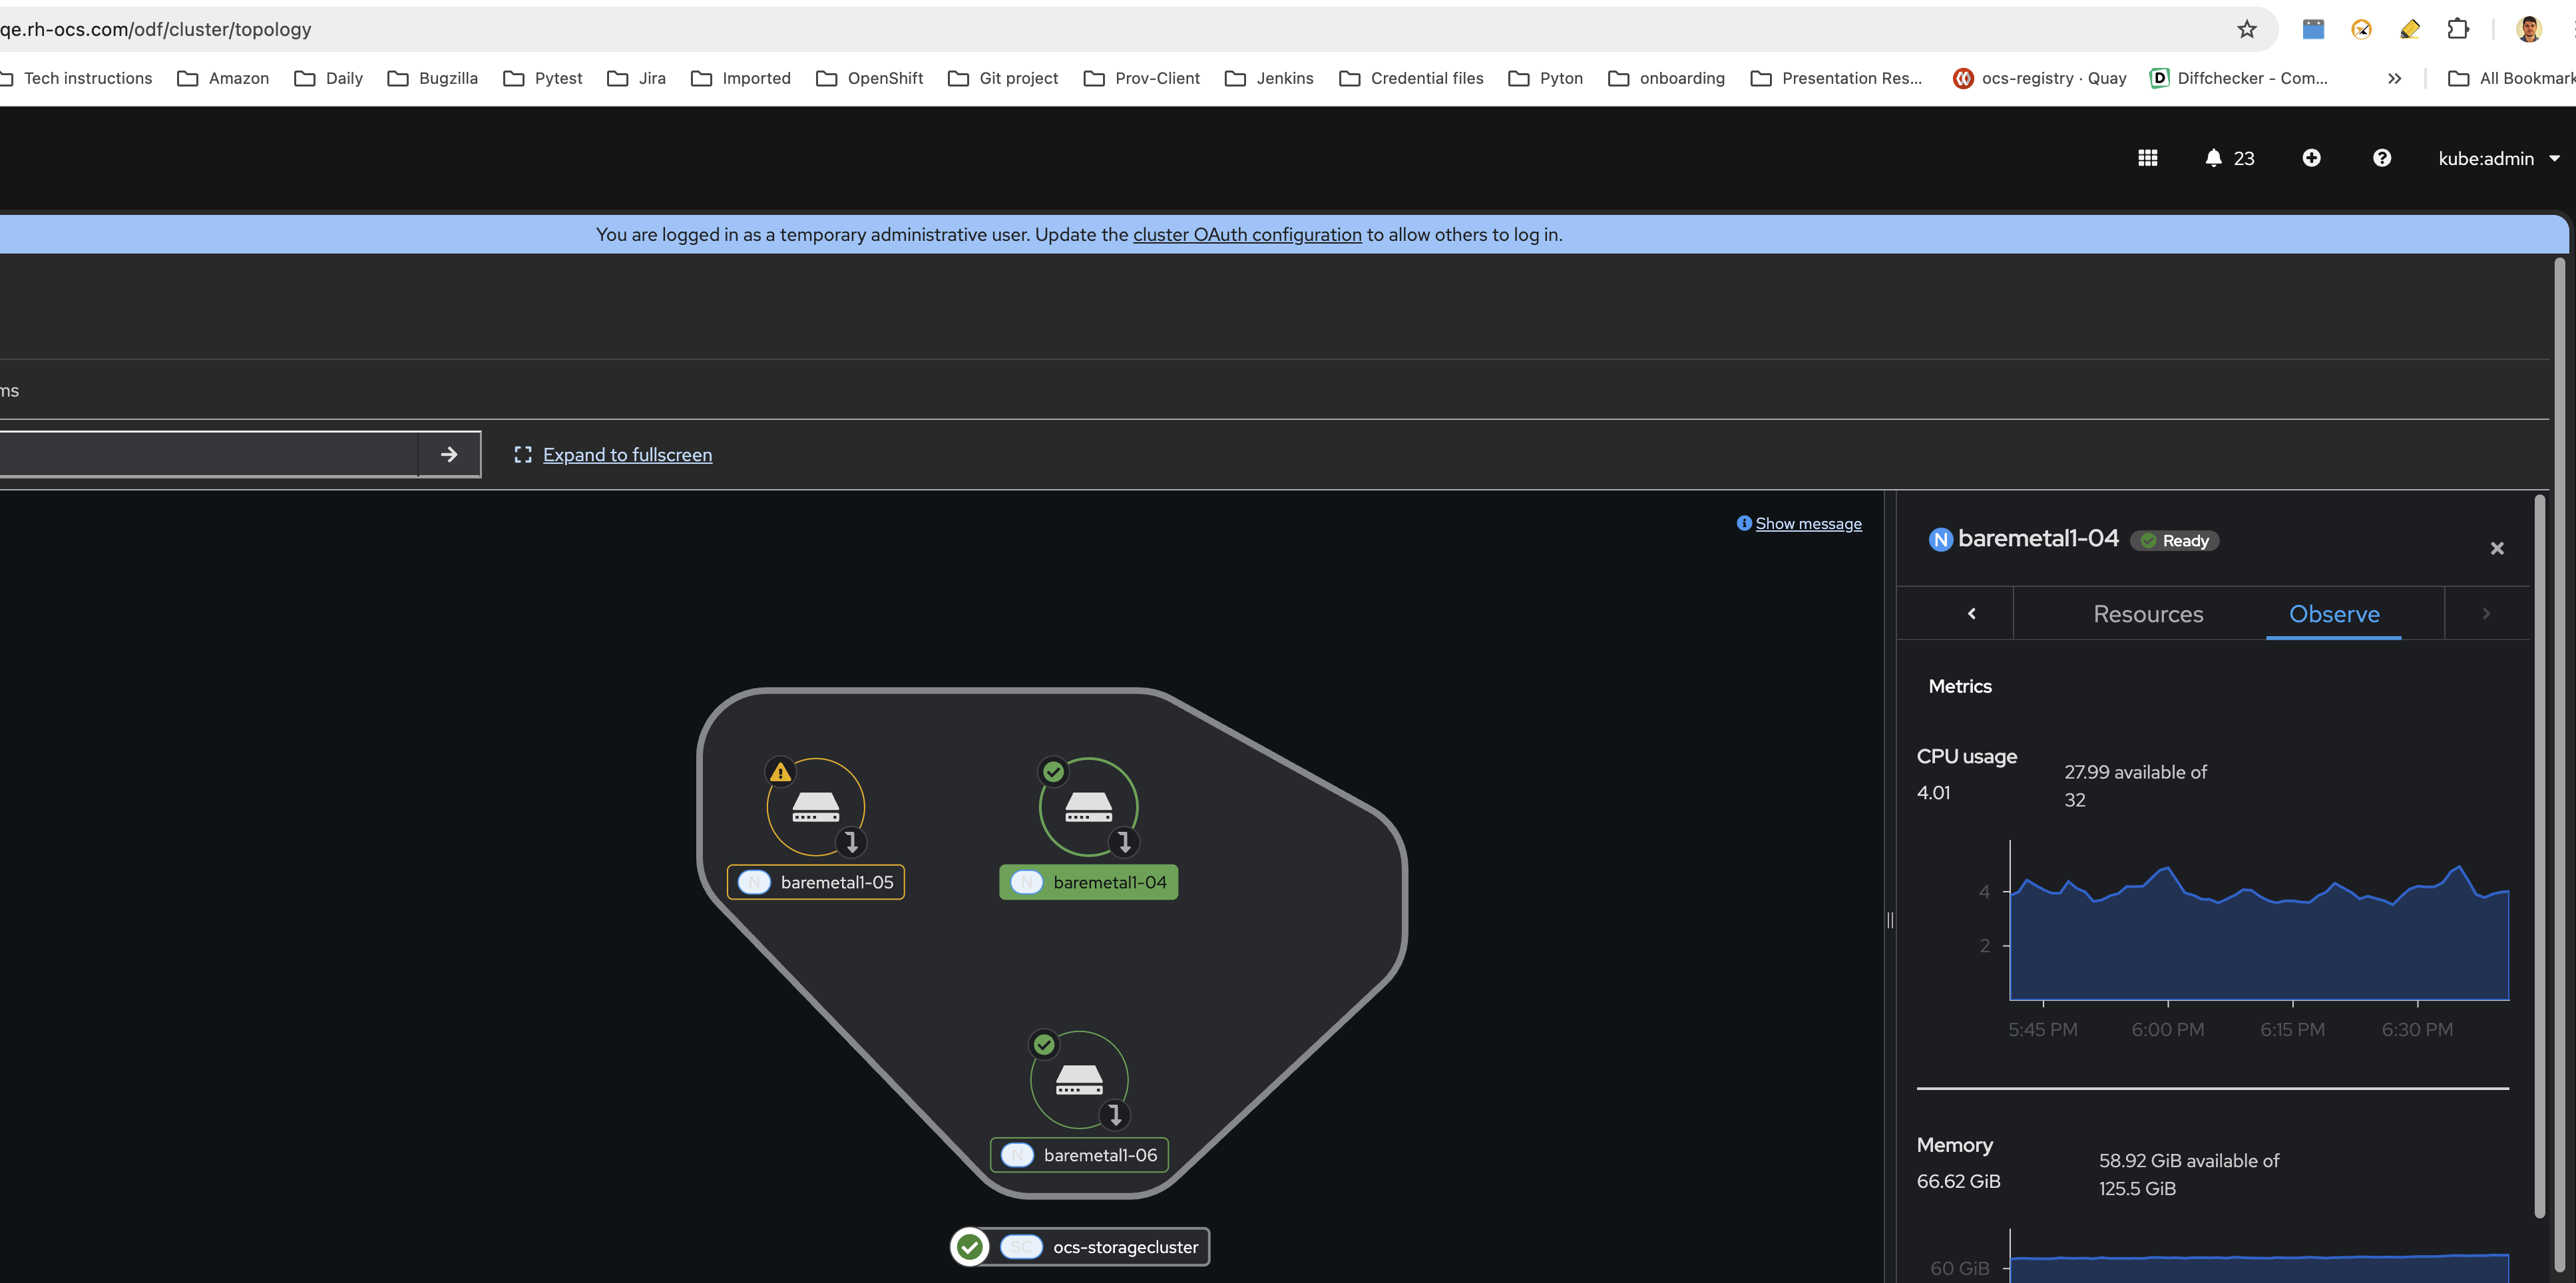Click the Show message link
Image resolution: width=2576 pixels, height=1283 pixels.
pyautogui.click(x=1808, y=523)
